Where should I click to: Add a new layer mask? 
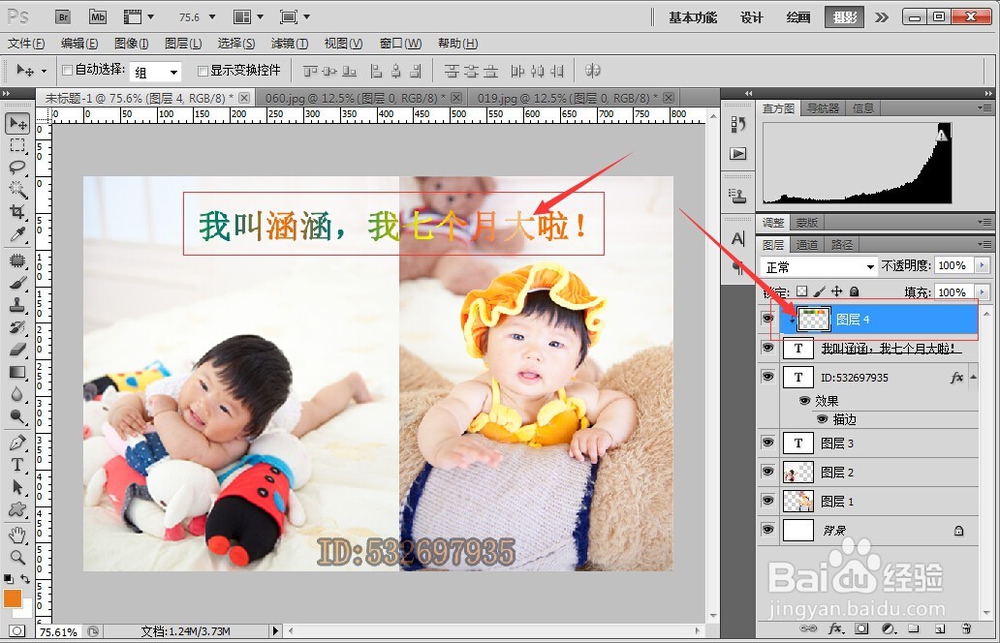click(x=861, y=628)
